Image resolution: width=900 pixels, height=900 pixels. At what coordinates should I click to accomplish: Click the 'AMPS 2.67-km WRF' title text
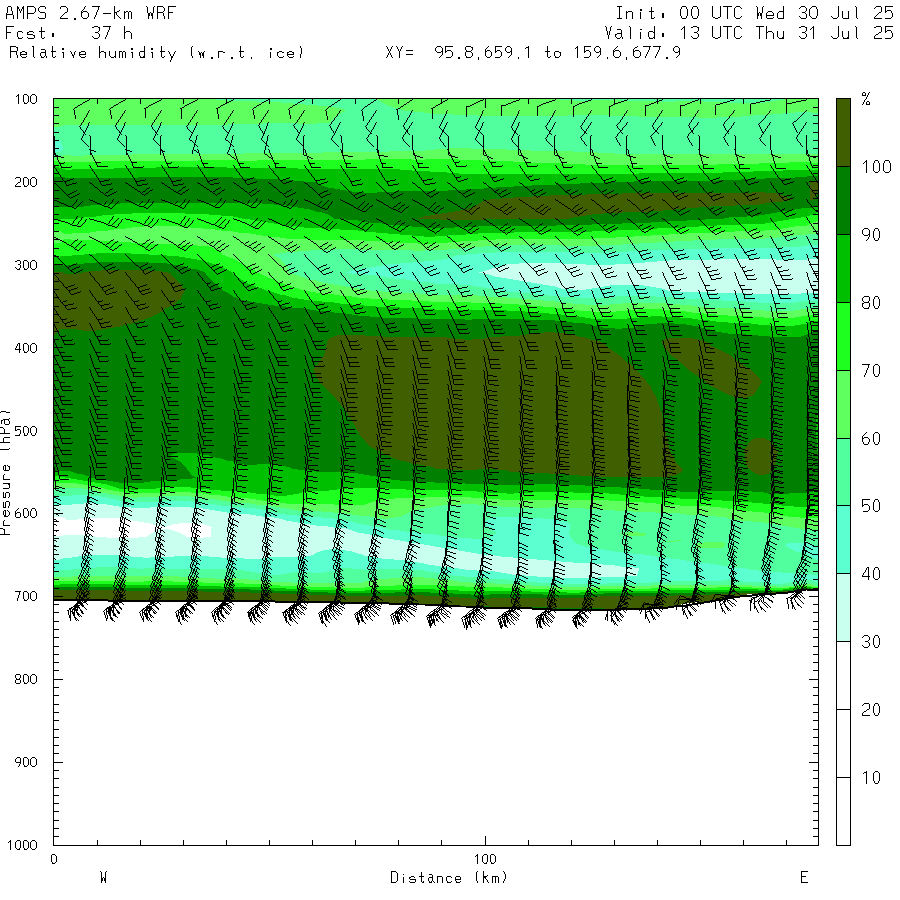click(90, 13)
